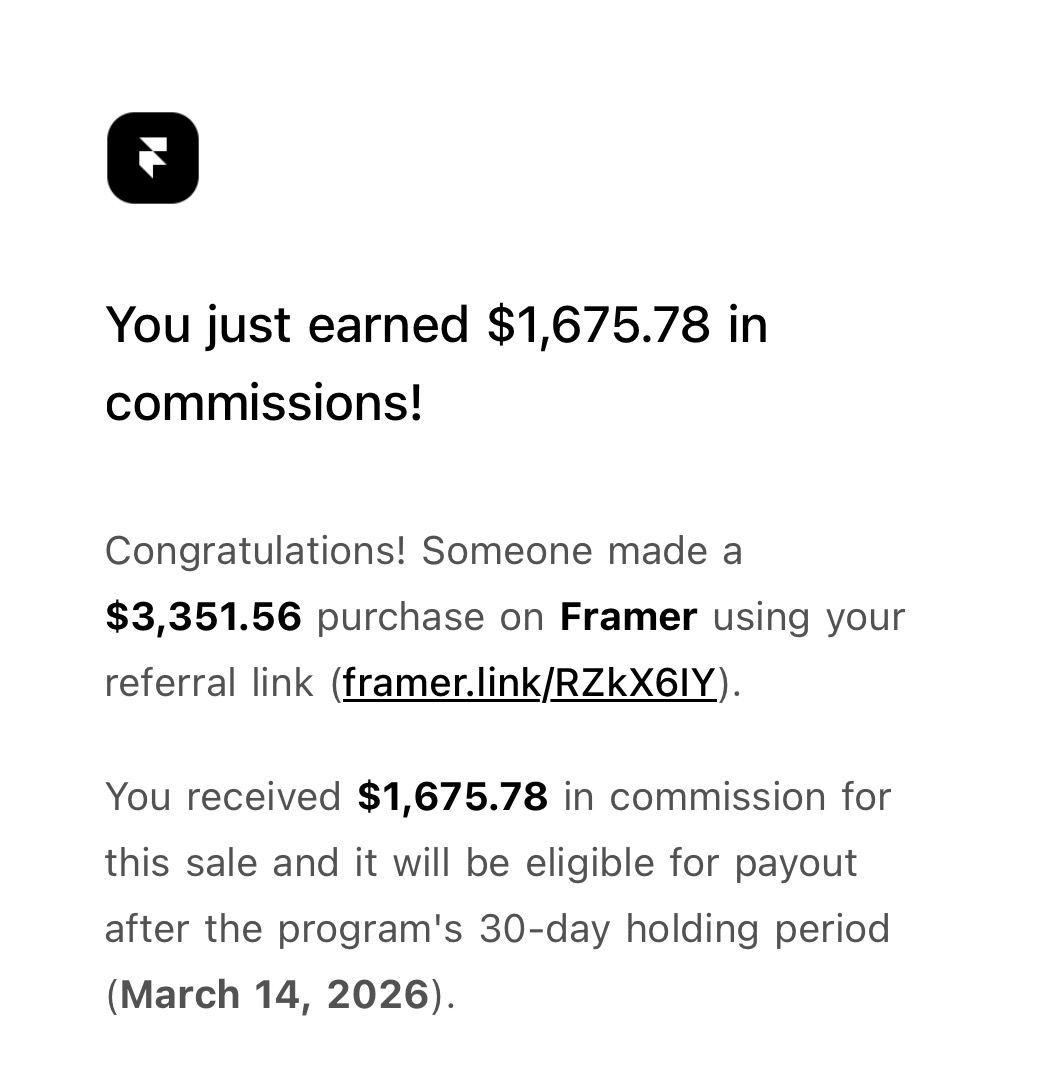Viewport: 1044px width, 1088px height.
Task: Click the headline "You just earned" text
Action: [287, 325]
